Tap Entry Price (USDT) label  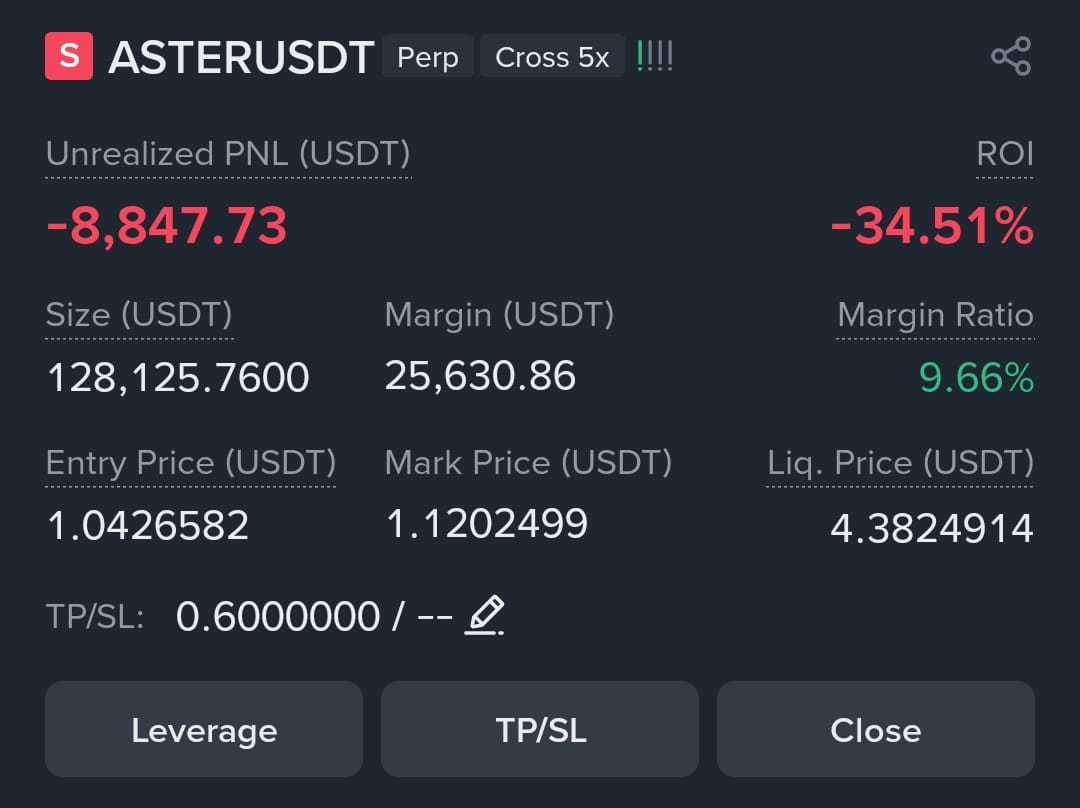coord(191,462)
